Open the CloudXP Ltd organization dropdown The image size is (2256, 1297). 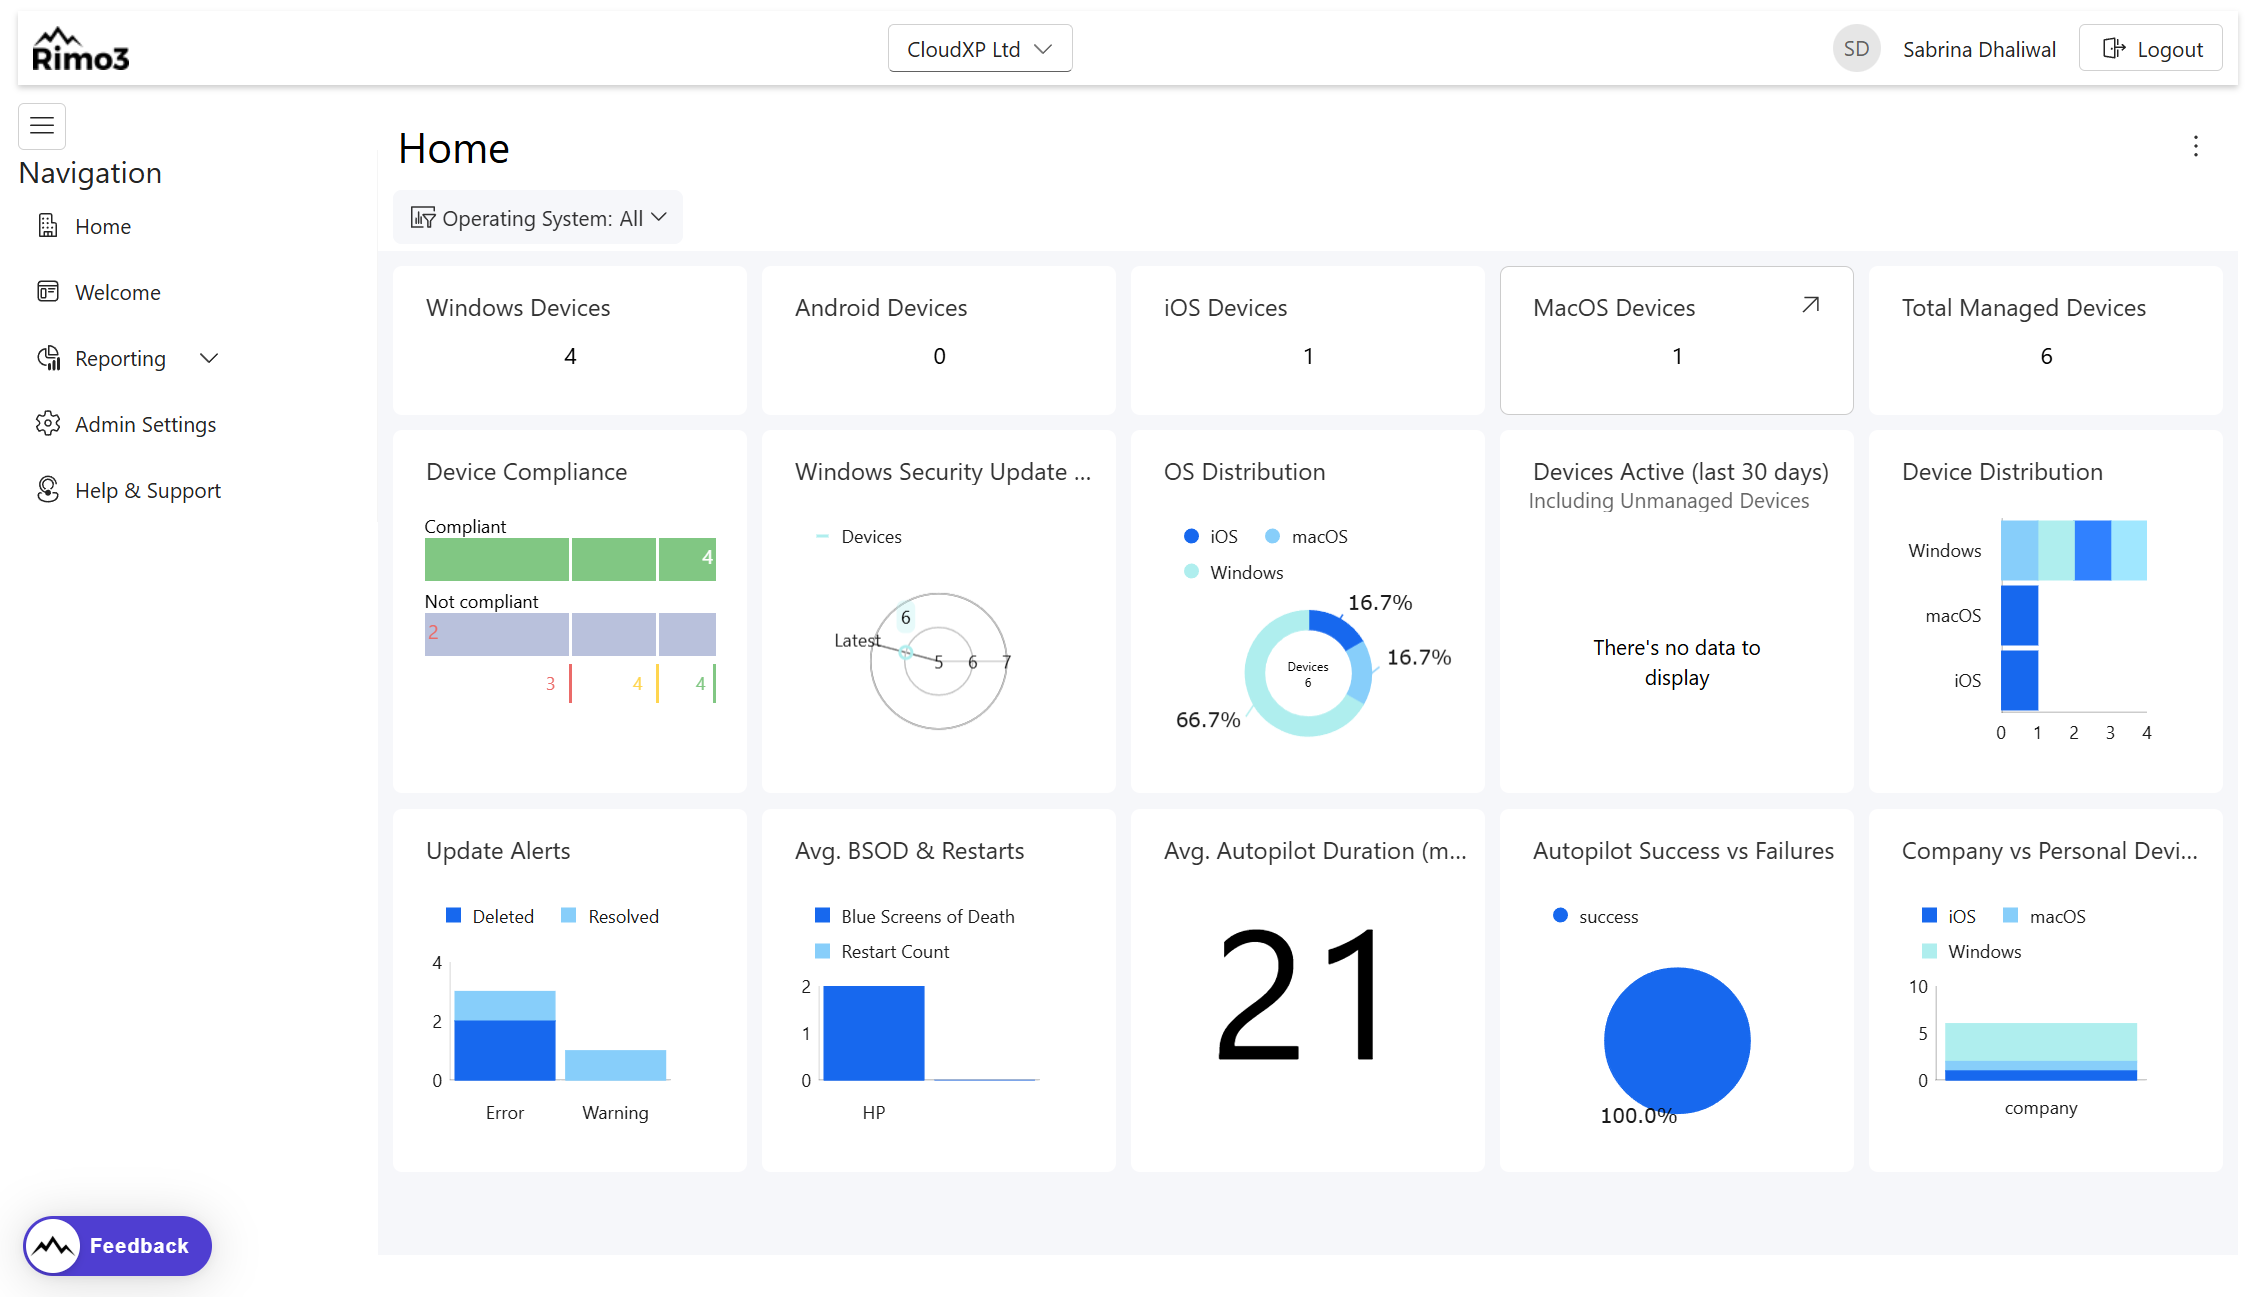pos(979,48)
